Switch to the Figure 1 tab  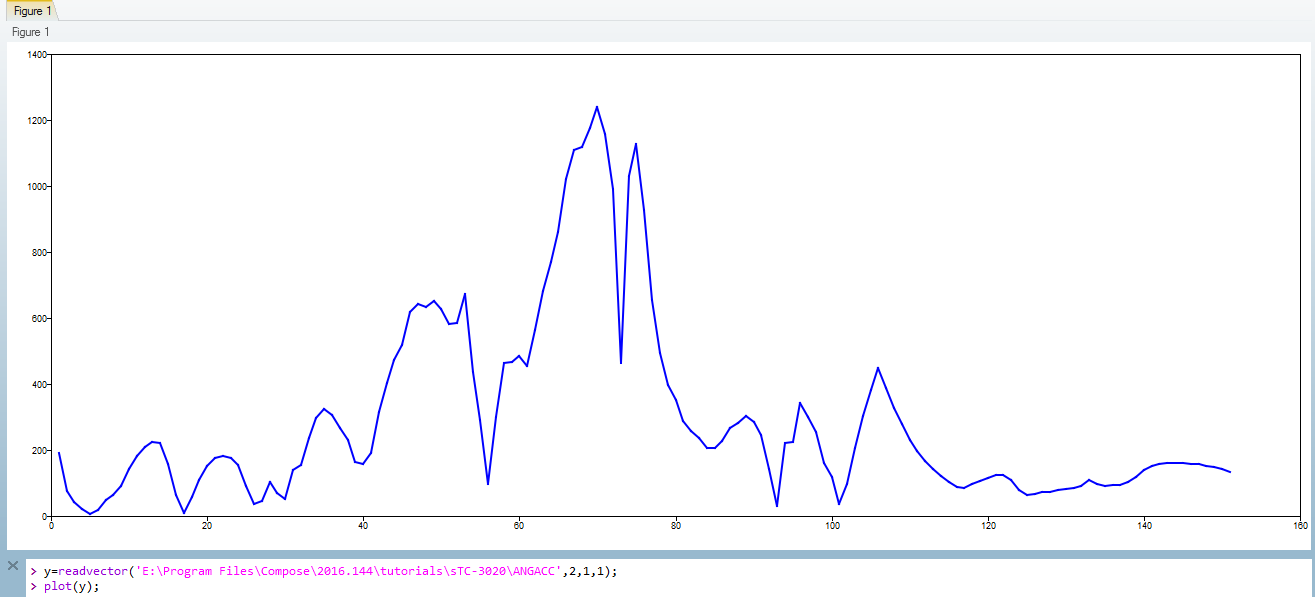pyautogui.click(x=31, y=10)
